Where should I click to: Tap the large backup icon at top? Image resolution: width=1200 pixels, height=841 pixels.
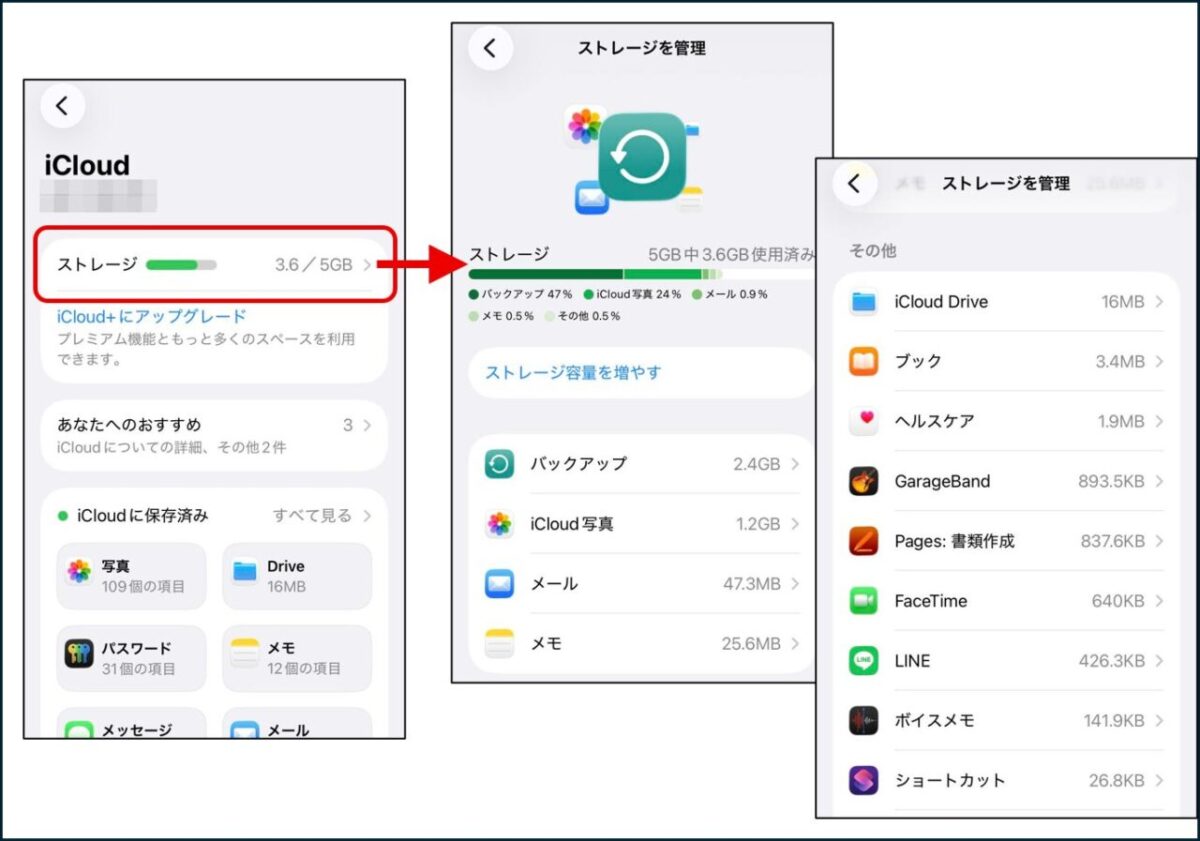pos(641,157)
